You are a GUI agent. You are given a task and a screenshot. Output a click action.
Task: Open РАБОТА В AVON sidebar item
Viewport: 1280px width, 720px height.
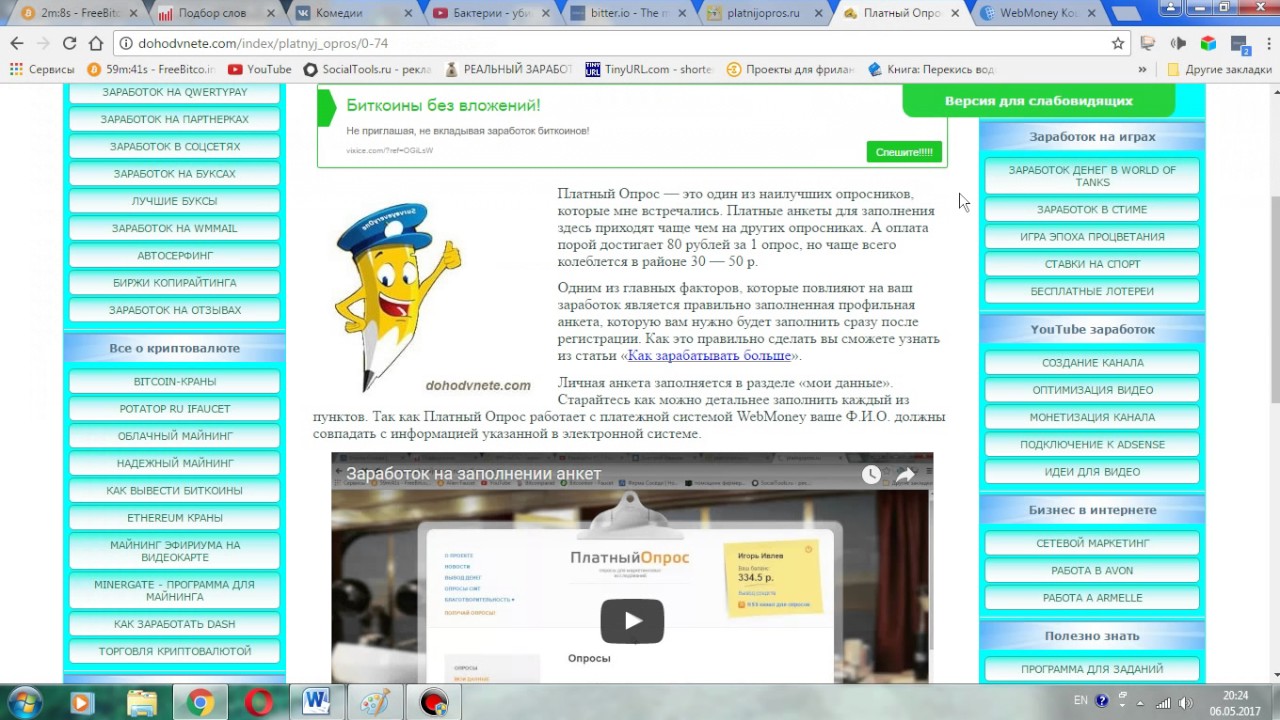1092,571
